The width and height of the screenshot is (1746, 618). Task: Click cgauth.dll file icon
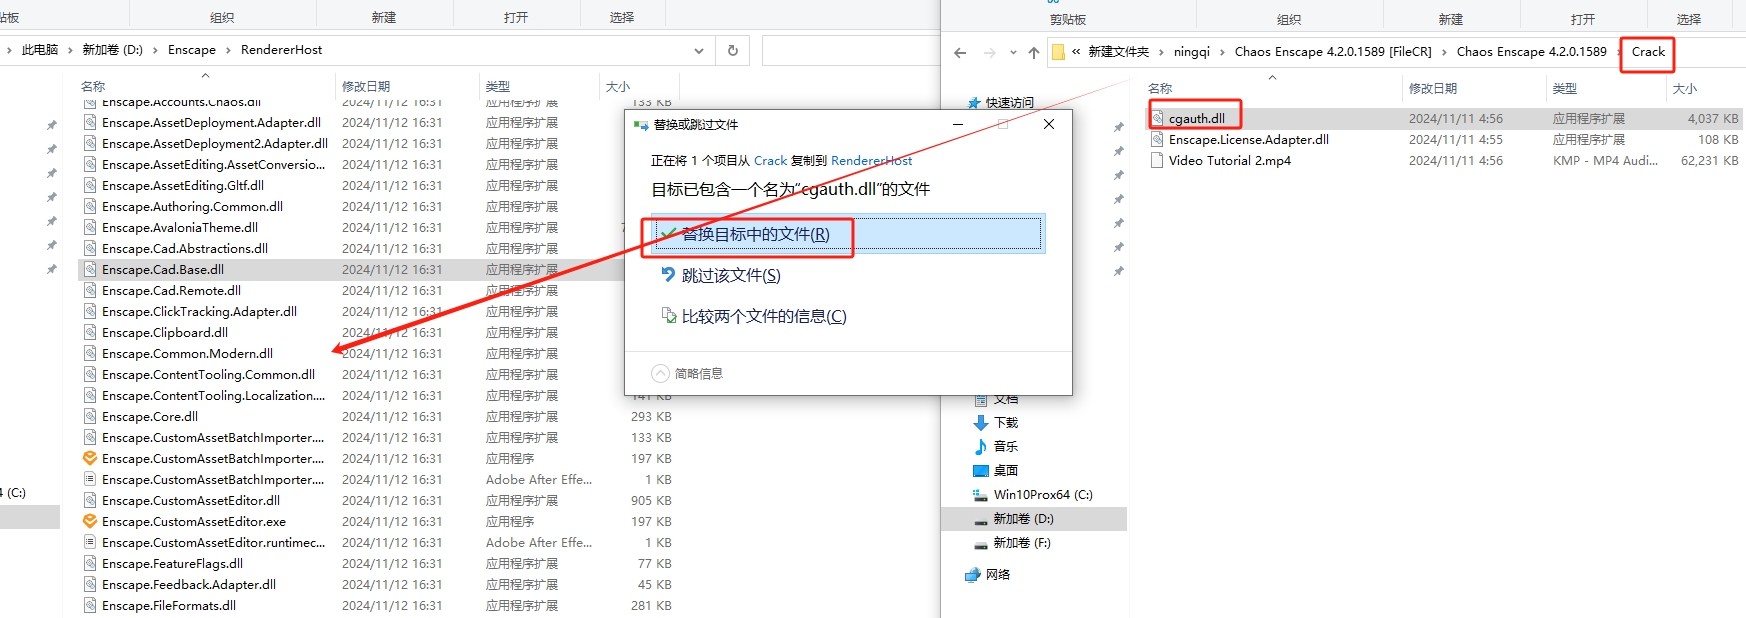(x=1158, y=118)
